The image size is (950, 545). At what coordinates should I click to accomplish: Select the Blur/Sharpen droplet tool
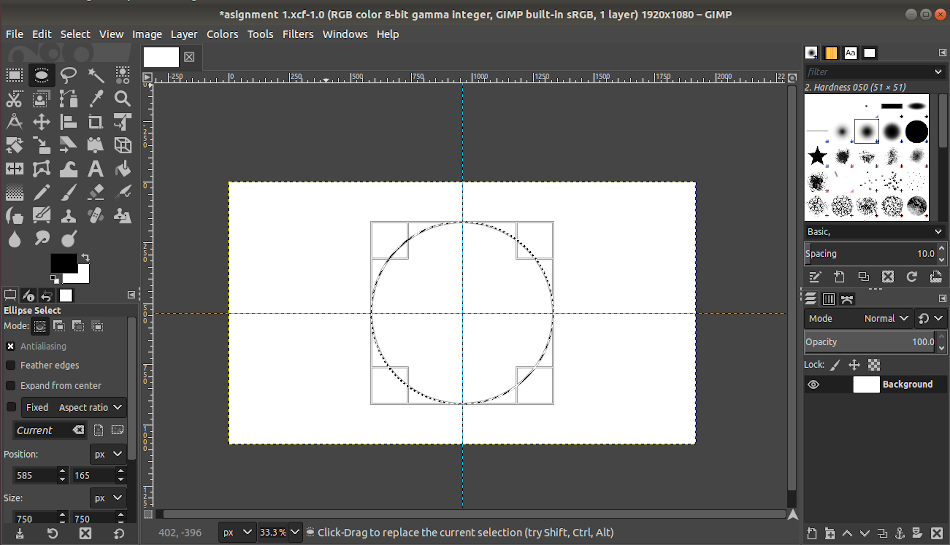15,239
